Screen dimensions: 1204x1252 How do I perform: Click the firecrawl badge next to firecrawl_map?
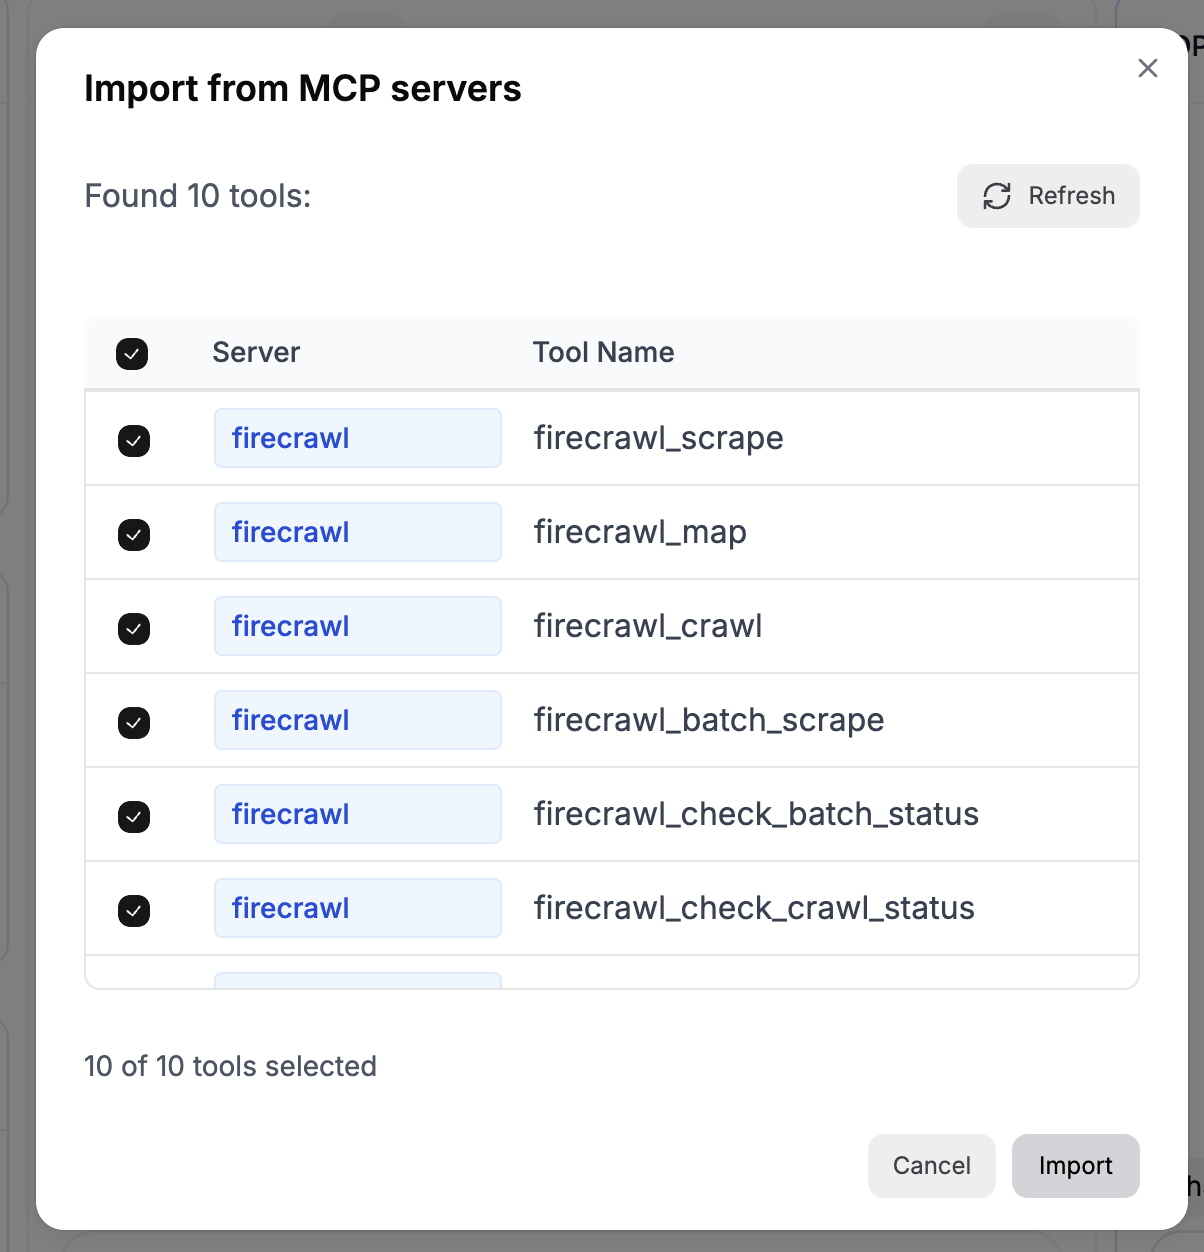(357, 532)
